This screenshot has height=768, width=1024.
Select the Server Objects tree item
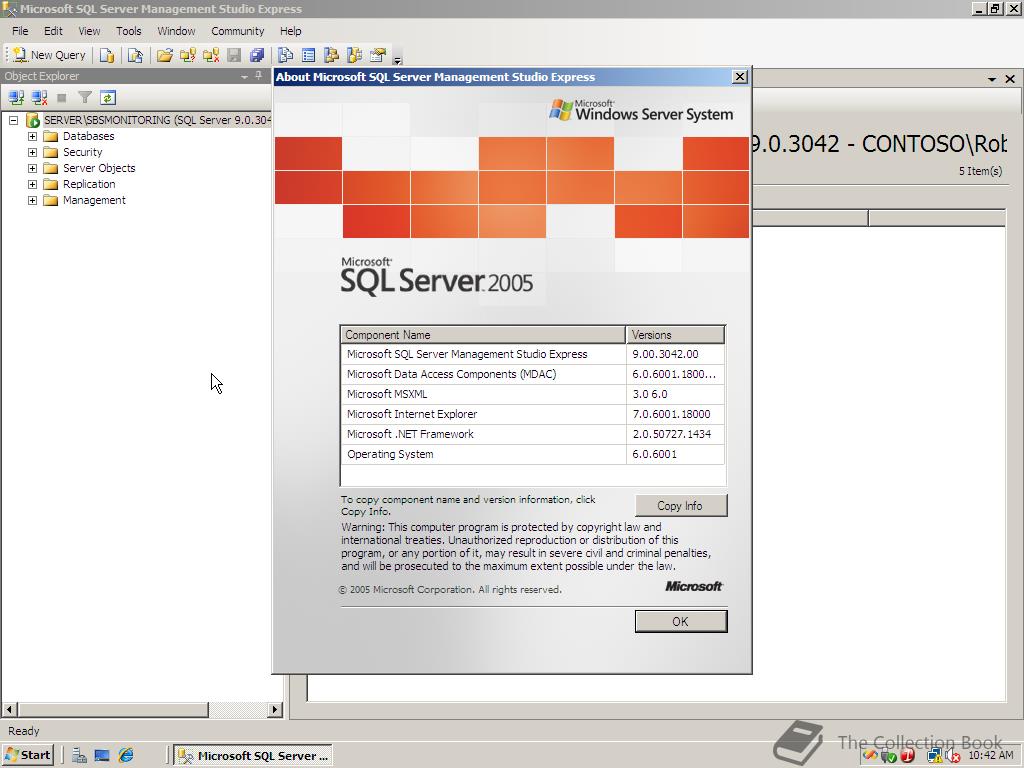pos(99,168)
